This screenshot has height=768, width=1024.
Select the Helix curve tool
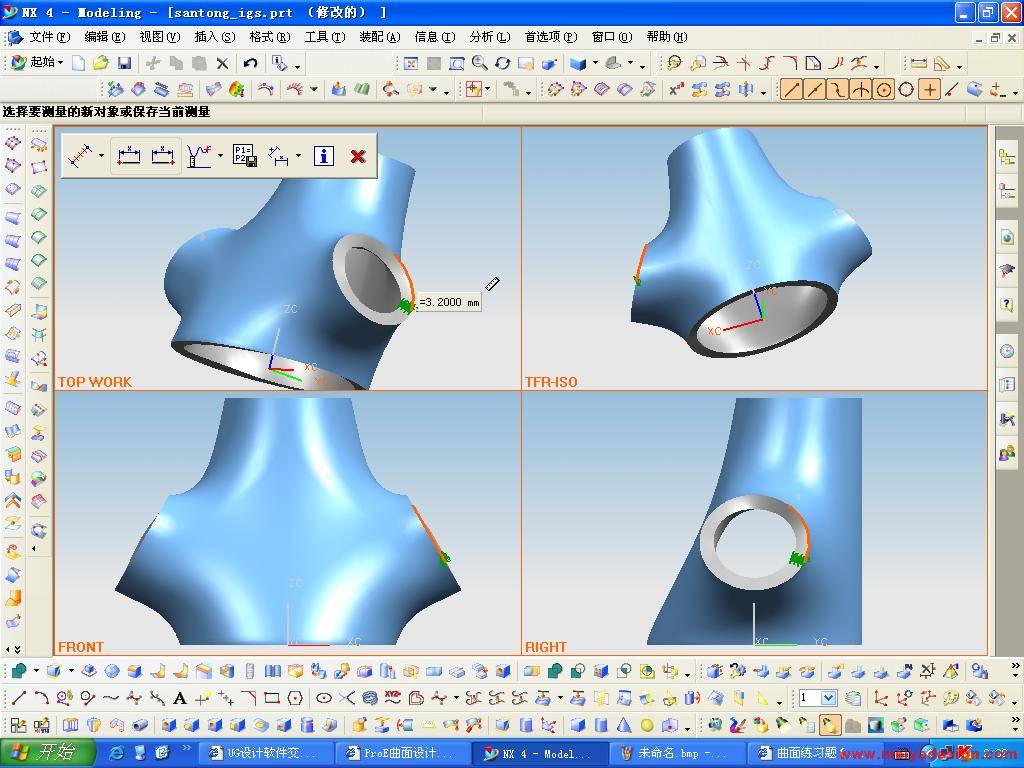[370, 698]
